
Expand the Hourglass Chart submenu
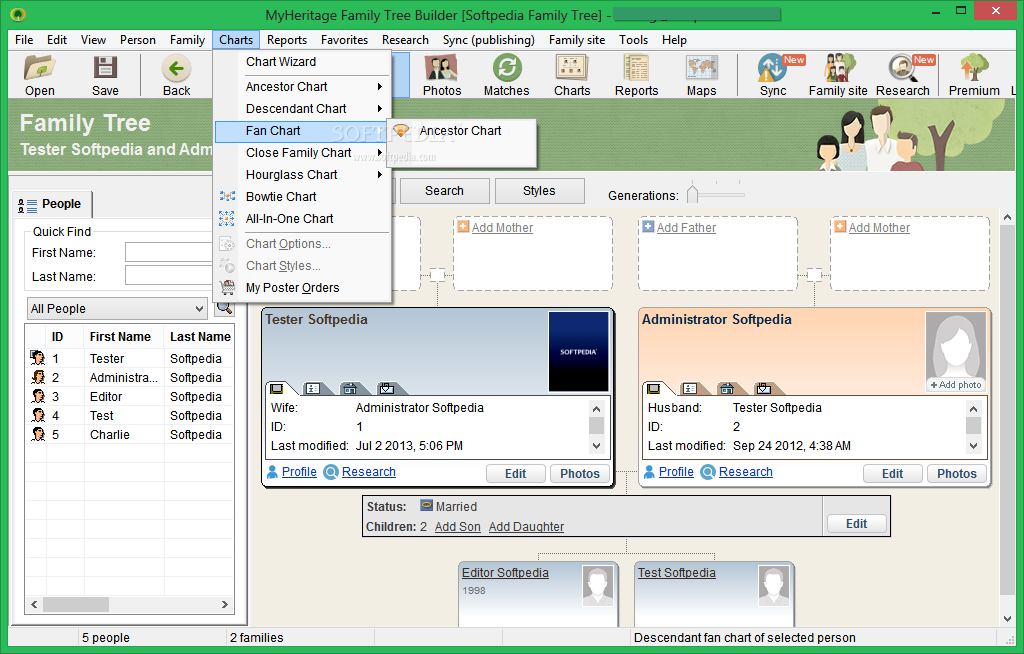(304, 174)
